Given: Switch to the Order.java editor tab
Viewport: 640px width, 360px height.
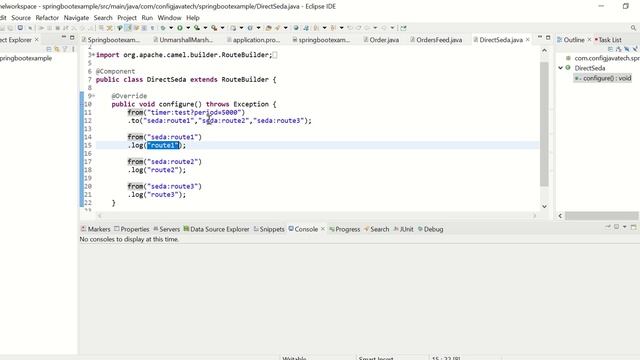Looking at the screenshot, I should [381, 40].
